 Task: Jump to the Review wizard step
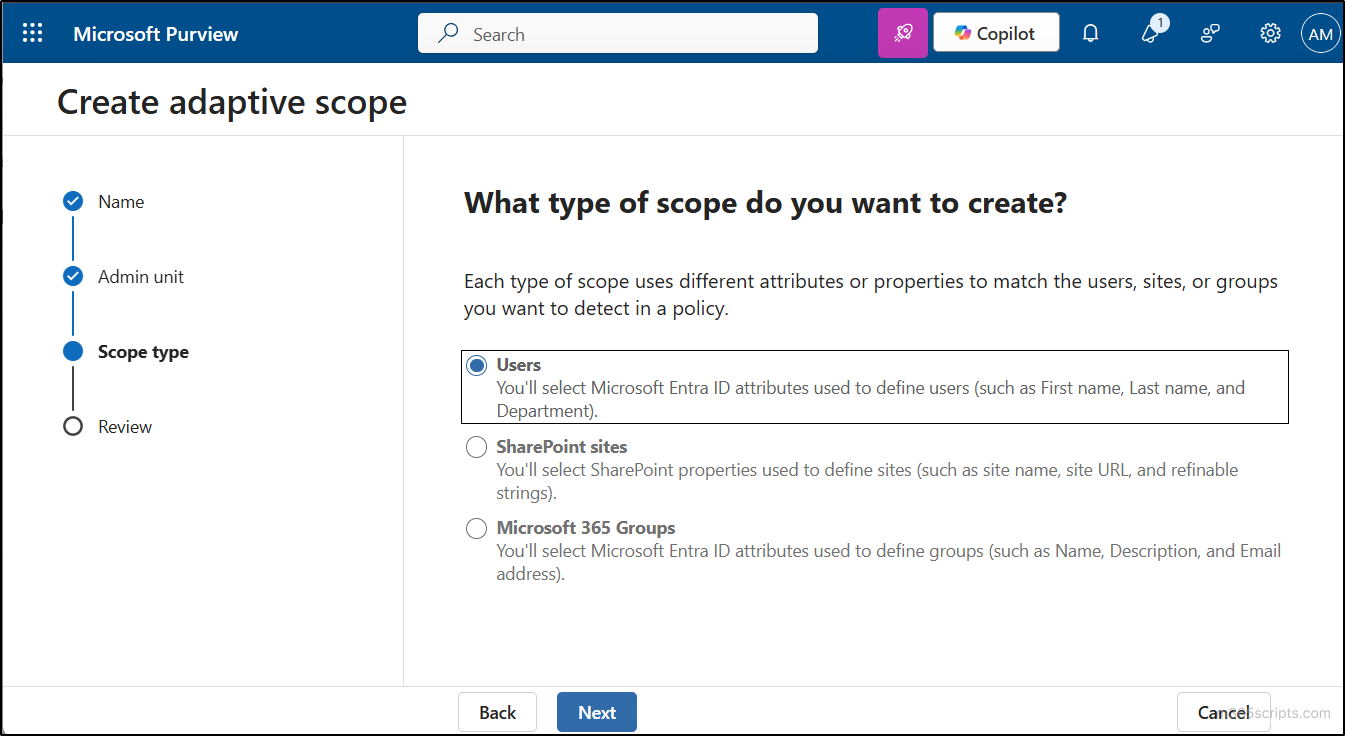tap(125, 426)
